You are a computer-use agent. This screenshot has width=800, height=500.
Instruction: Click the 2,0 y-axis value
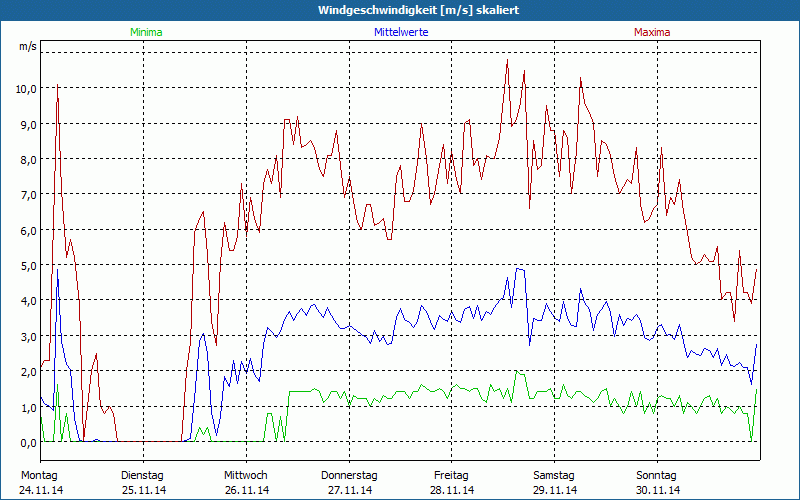(29, 372)
